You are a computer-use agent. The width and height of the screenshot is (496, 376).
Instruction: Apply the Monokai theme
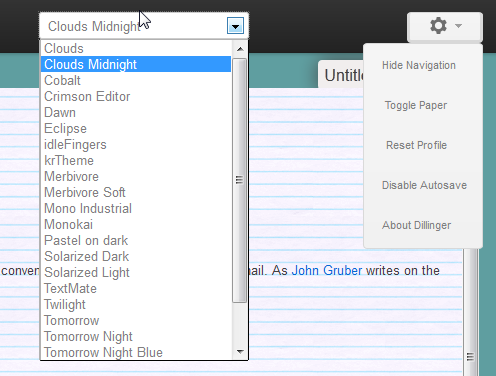pyautogui.click(x=136, y=224)
